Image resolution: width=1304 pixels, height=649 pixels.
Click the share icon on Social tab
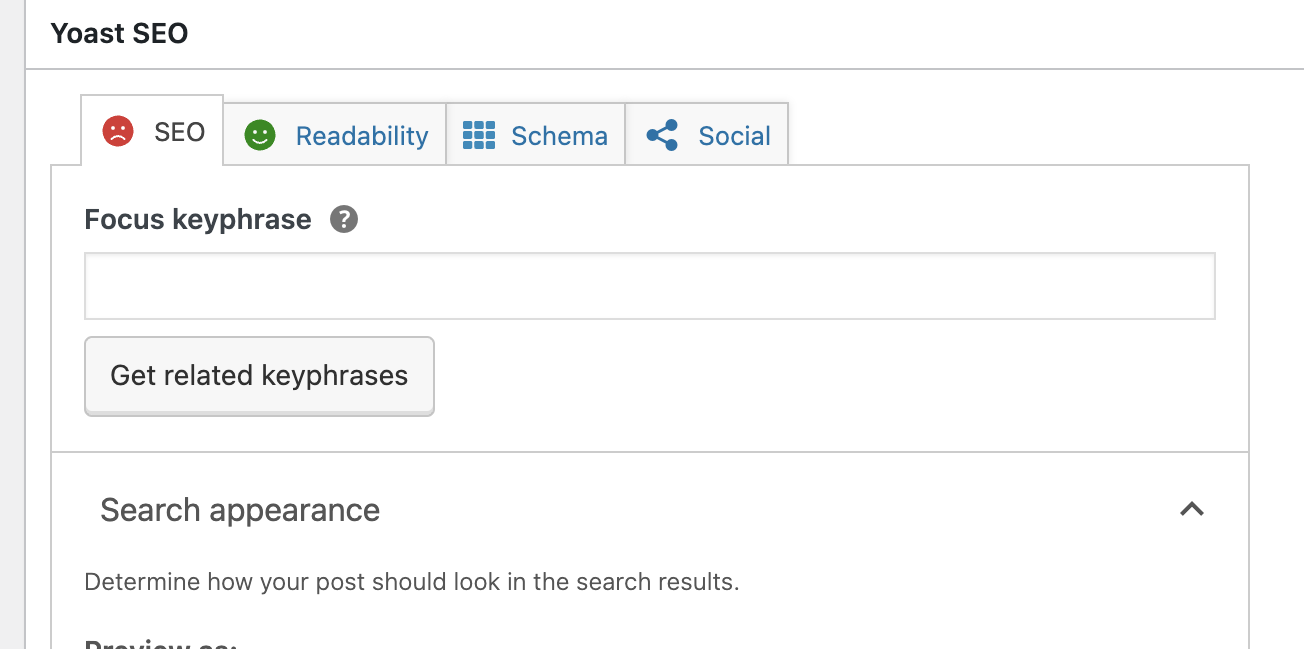tap(662, 135)
